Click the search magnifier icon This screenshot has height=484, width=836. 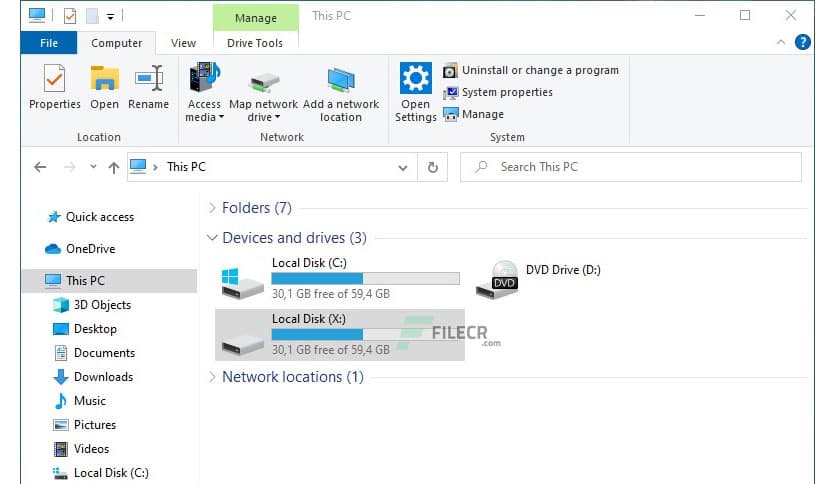(x=481, y=167)
